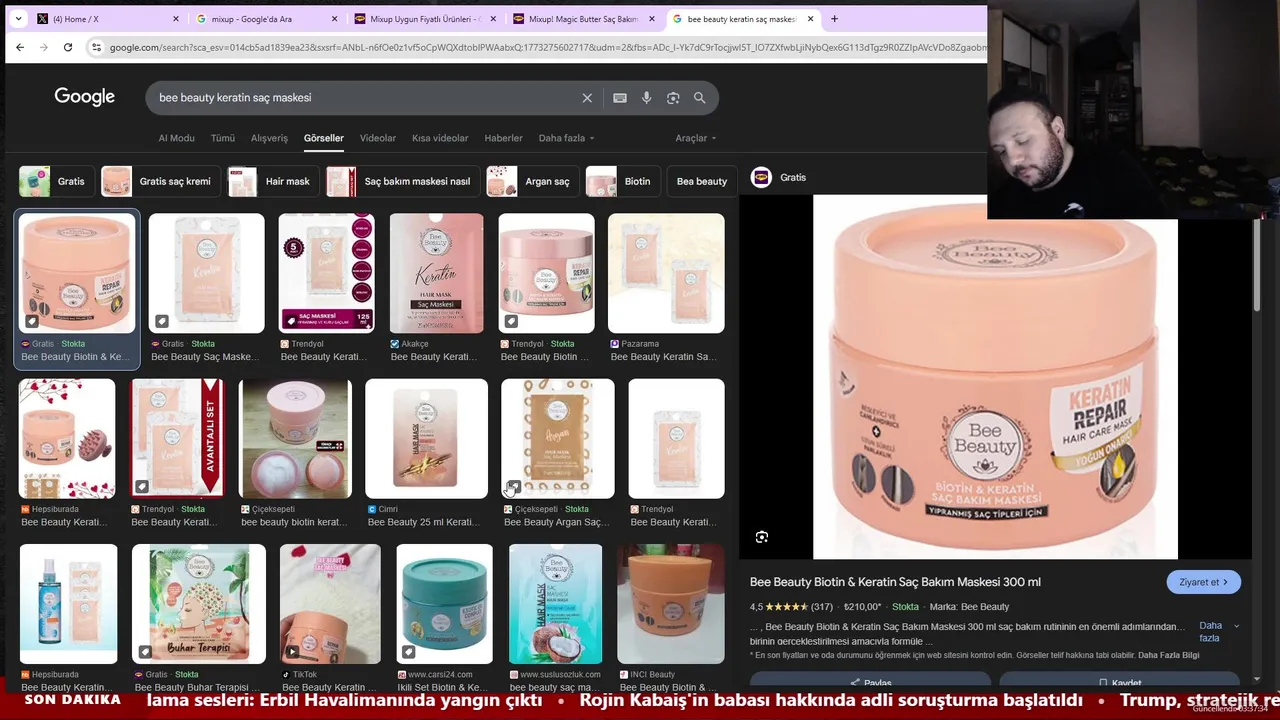Click the browser back arrow
Screen dimensions: 1280x720
pyautogui.click(x=20, y=47)
